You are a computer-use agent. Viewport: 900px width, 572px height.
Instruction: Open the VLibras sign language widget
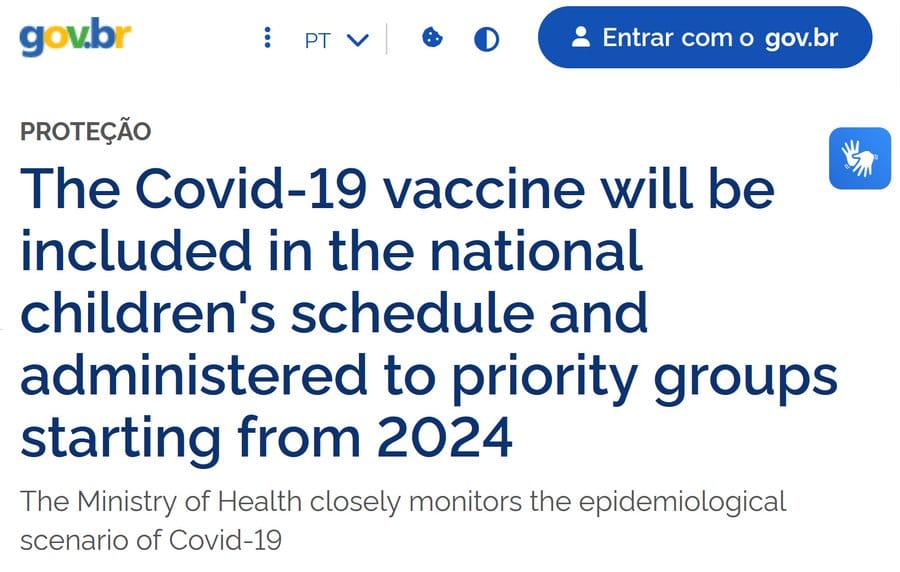pos(859,158)
